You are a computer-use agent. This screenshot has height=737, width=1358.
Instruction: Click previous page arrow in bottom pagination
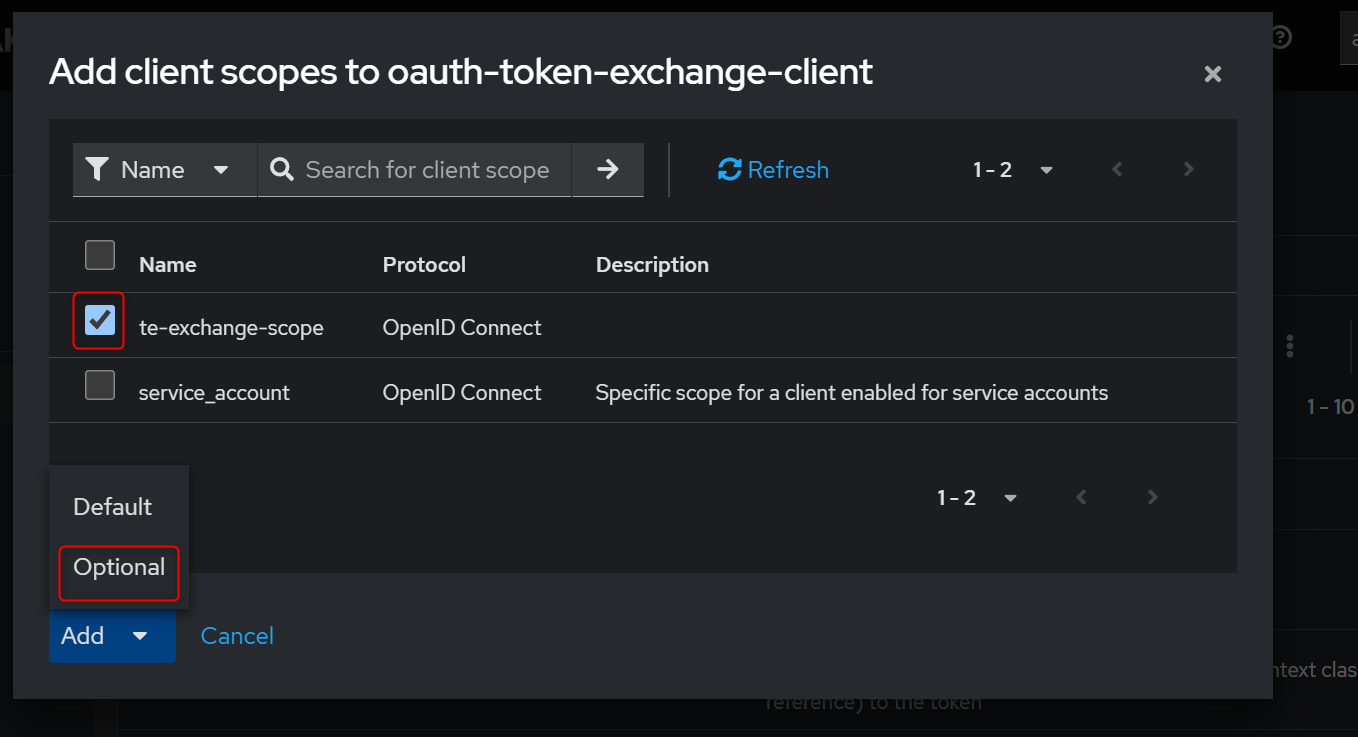pyautogui.click(x=1081, y=497)
